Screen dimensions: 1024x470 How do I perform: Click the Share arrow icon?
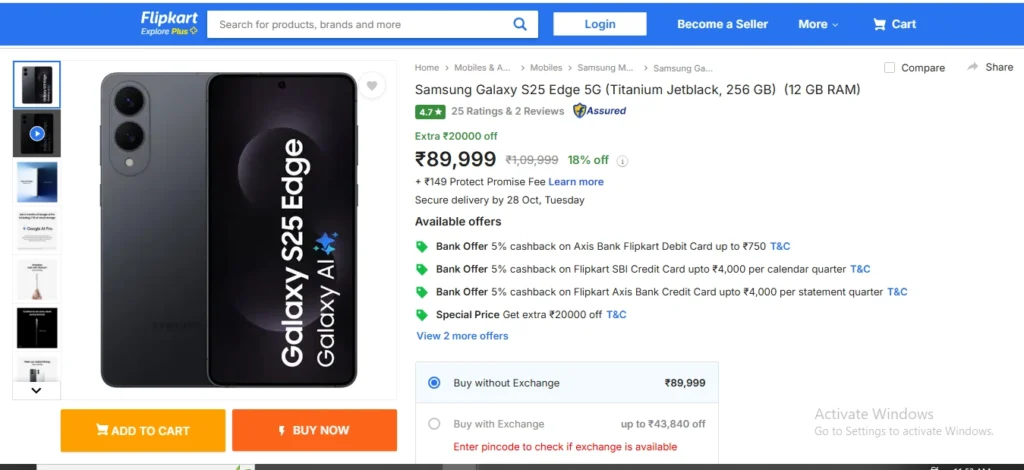tap(973, 67)
